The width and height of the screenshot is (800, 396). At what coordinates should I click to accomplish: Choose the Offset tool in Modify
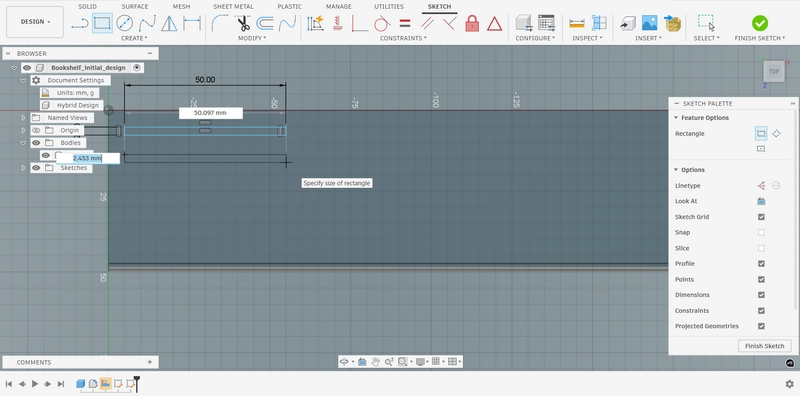coord(265,23)
